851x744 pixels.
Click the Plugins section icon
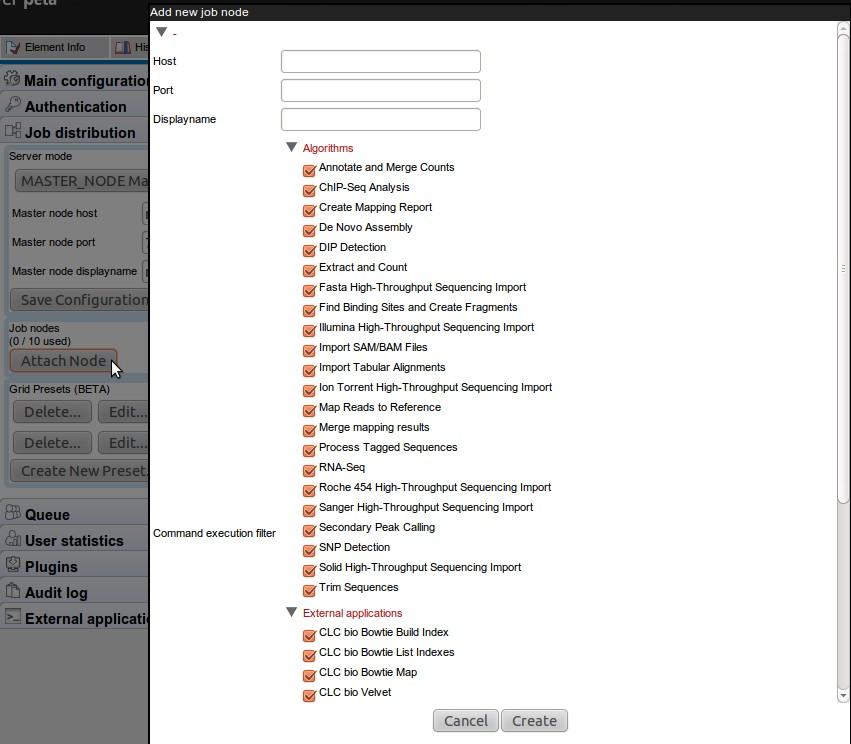[x=12, y=564]
